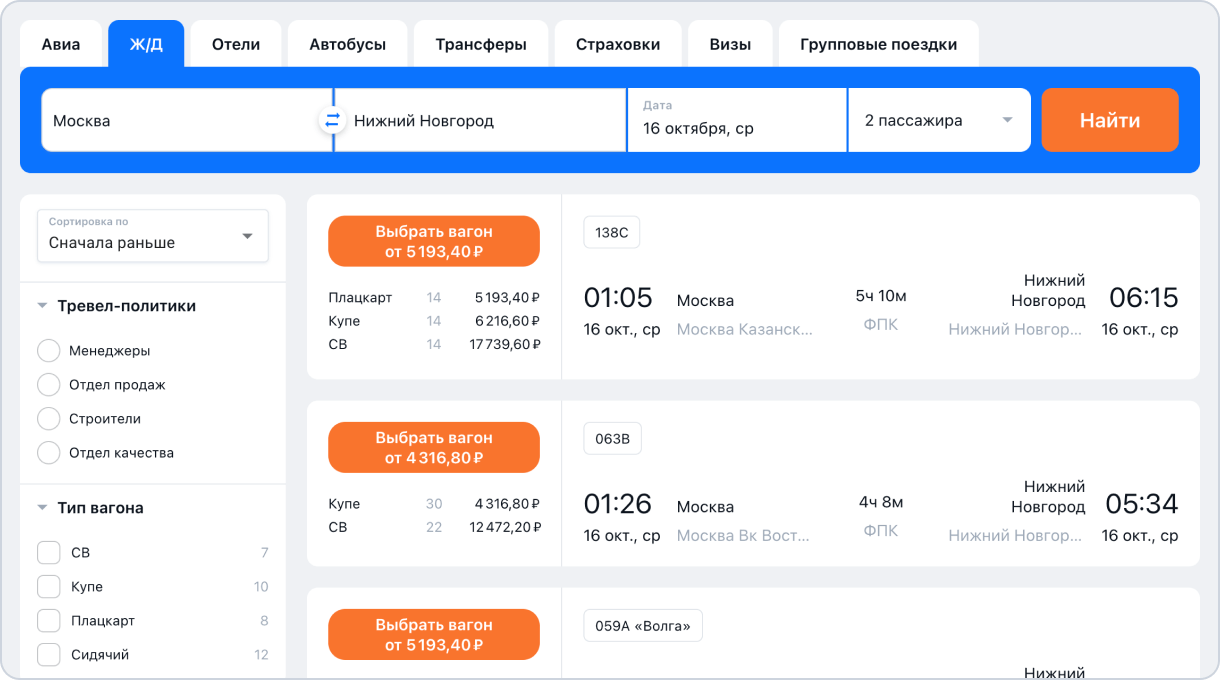Switch to the "Авиа" tab

coord(61,44)
